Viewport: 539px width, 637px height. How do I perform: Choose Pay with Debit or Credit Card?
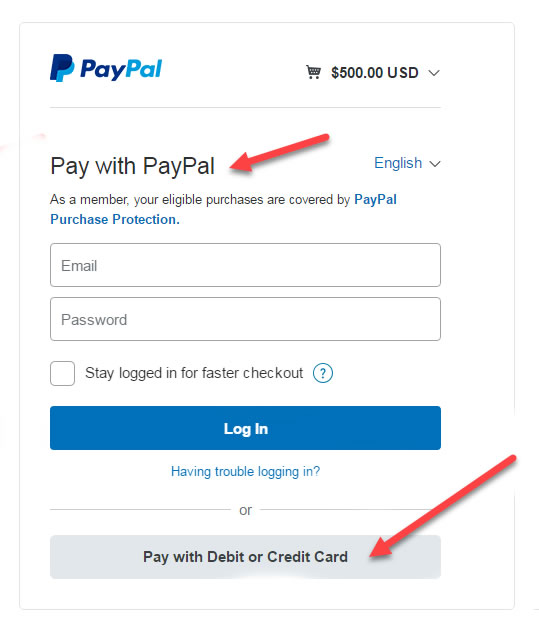(x=245, y=557)
